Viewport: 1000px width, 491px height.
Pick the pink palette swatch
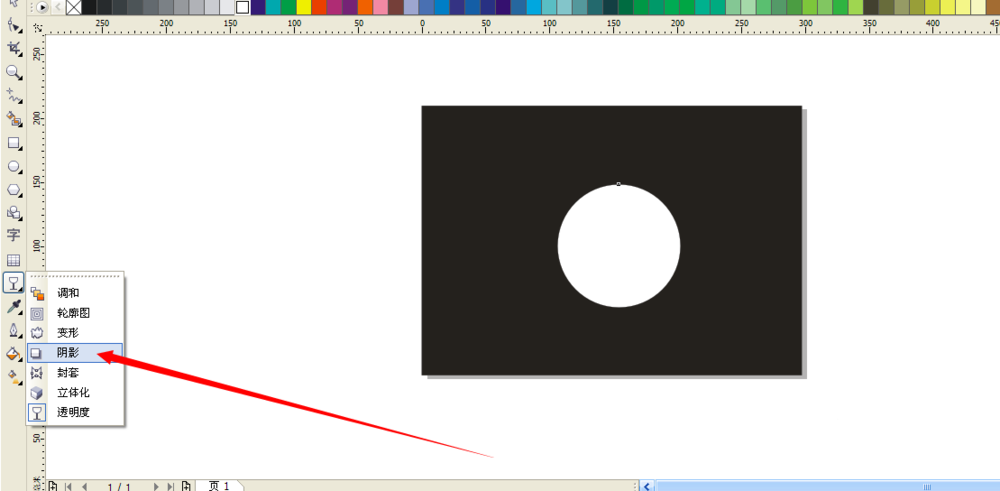coord(381,8)
